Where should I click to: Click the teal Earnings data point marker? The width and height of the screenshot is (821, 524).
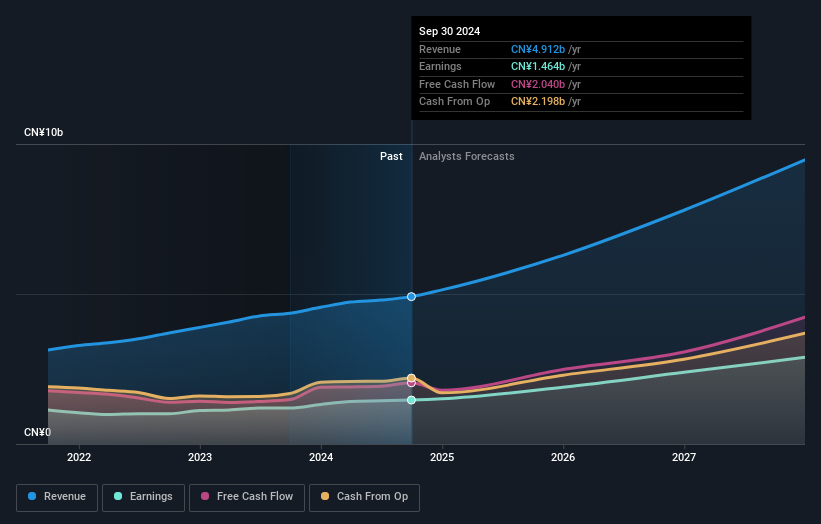[412, 400]
